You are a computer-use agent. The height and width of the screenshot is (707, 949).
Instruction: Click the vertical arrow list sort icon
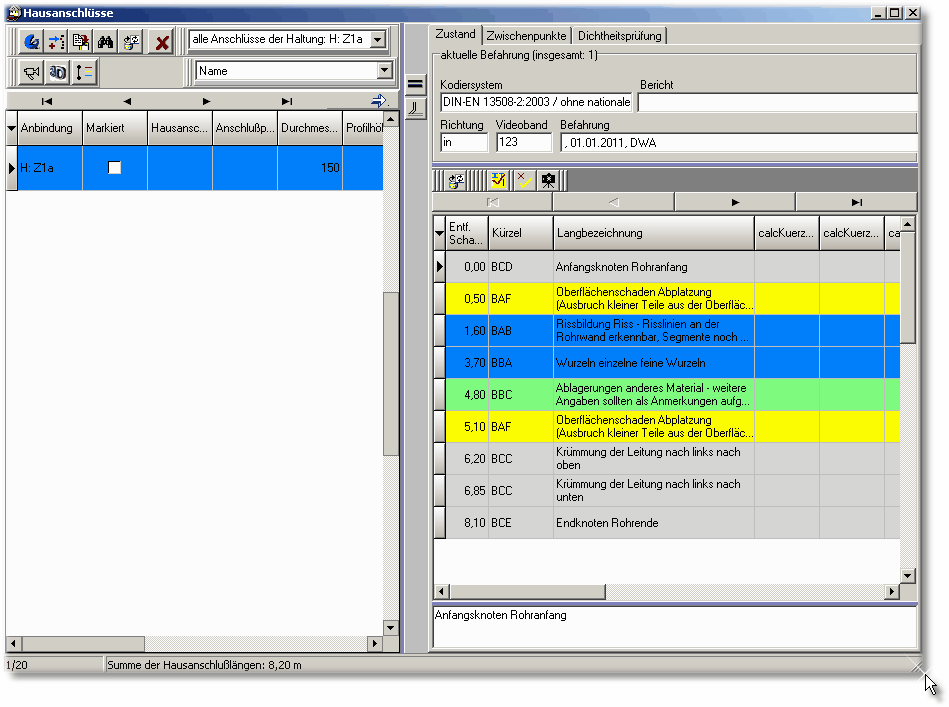click(x=84, y=72)
